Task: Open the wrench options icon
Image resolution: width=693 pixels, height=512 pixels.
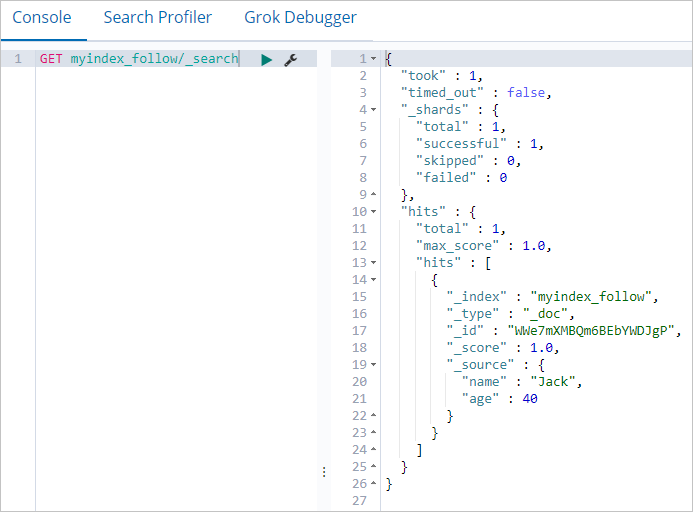Action: (290, 59)
